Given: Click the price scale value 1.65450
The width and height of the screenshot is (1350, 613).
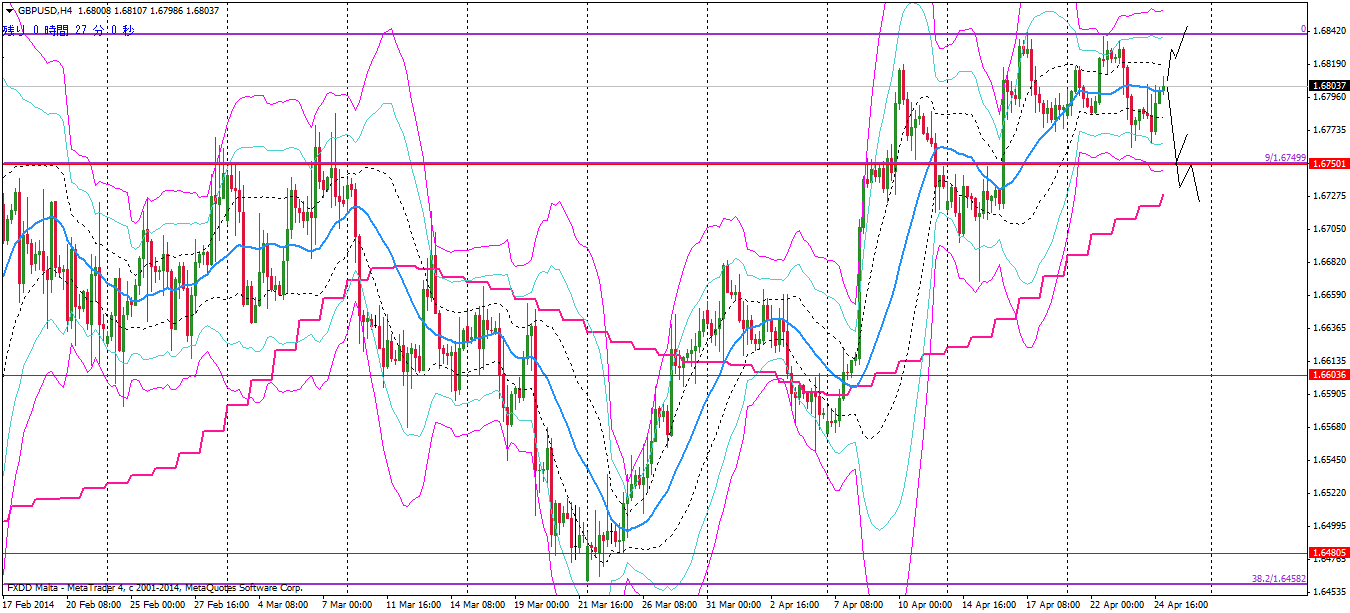Looking at the screenshot, I should 1329,460.
